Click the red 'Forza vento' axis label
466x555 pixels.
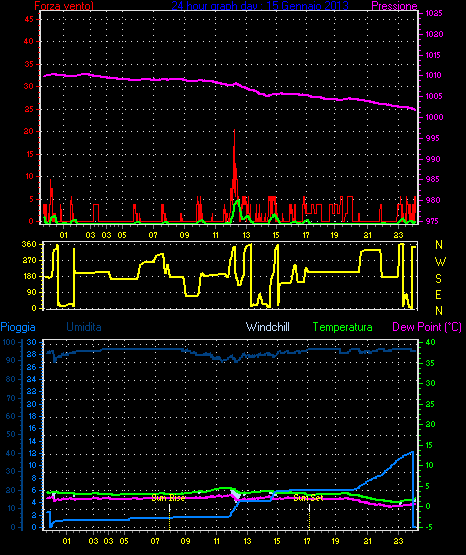[x=64, y=6]
